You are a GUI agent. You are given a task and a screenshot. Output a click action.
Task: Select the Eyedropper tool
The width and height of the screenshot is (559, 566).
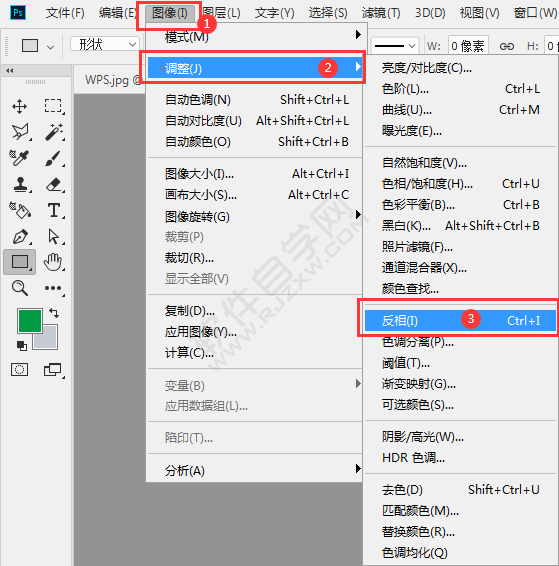19,158
